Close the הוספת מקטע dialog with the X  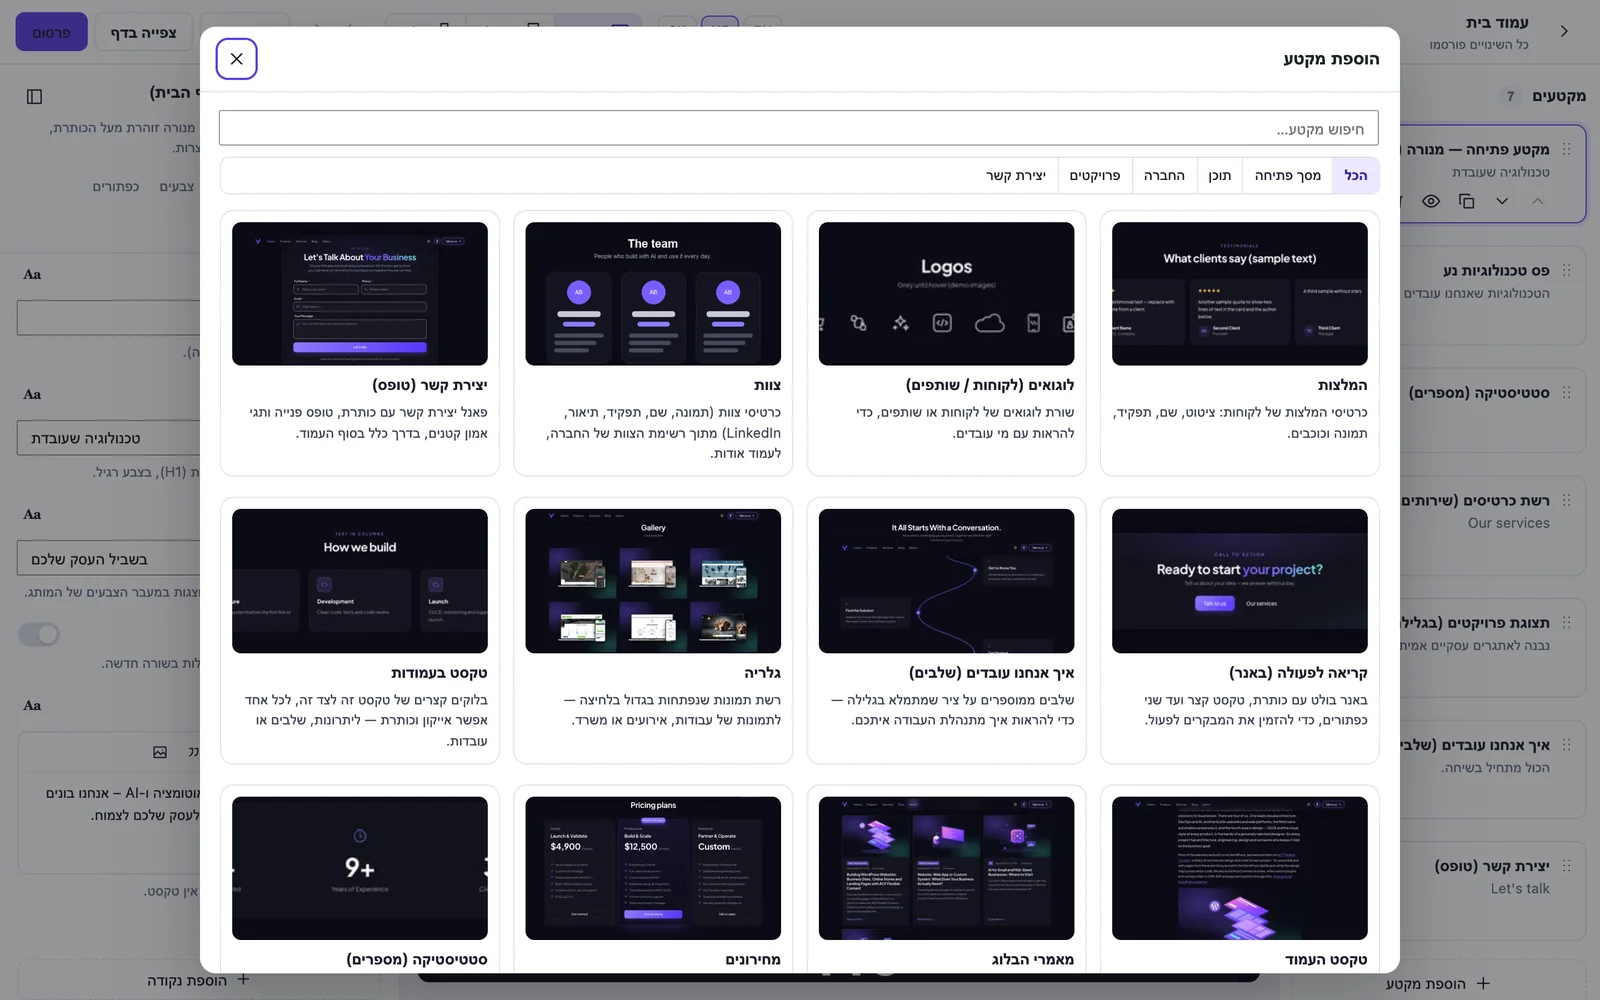point(236,59)
